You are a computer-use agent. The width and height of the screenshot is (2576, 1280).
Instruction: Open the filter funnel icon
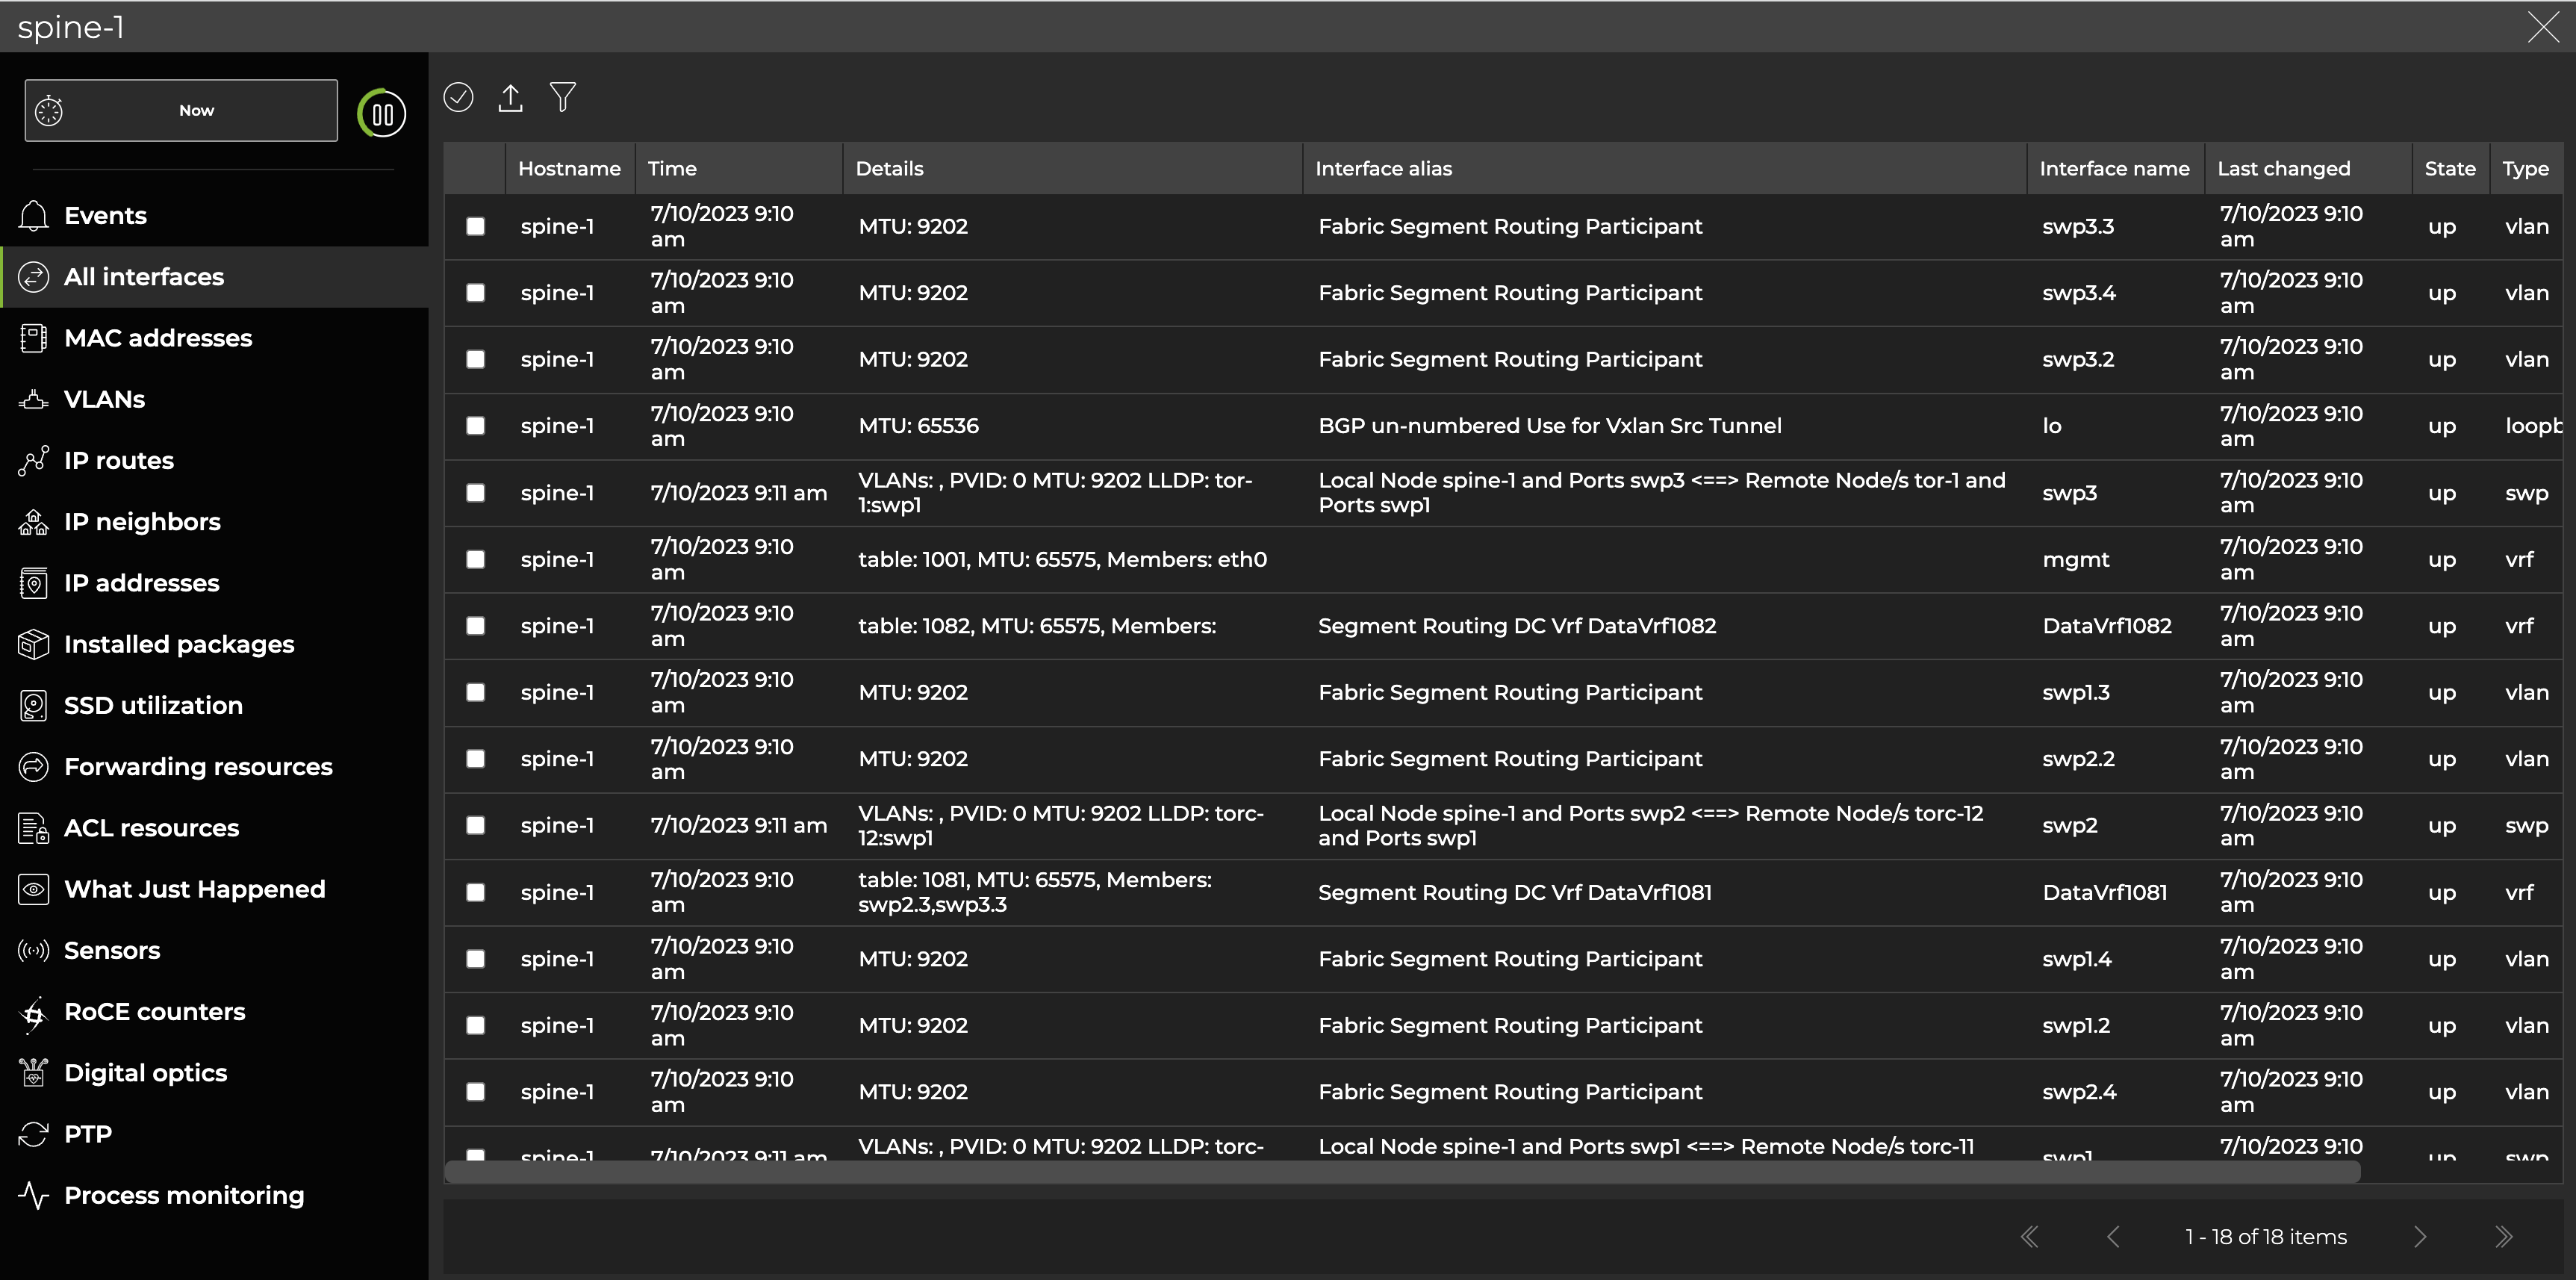pos(563,97)
